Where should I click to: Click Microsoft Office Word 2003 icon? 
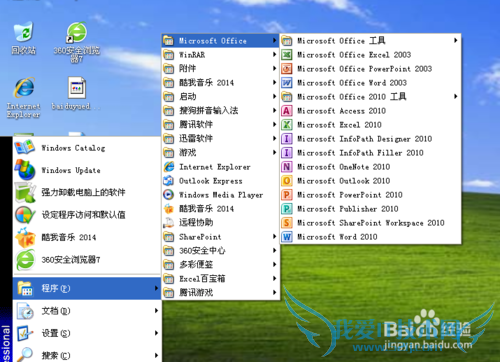287,83
